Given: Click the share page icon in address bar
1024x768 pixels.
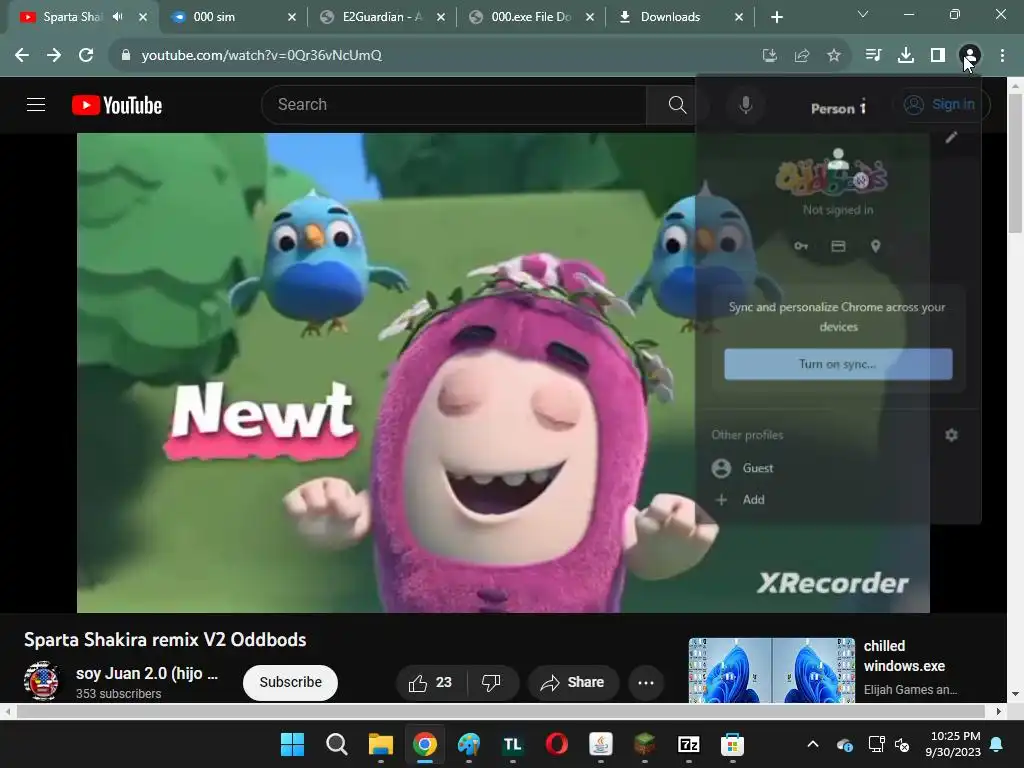Looking at the screenshot, I should click(x=802, y=56).
